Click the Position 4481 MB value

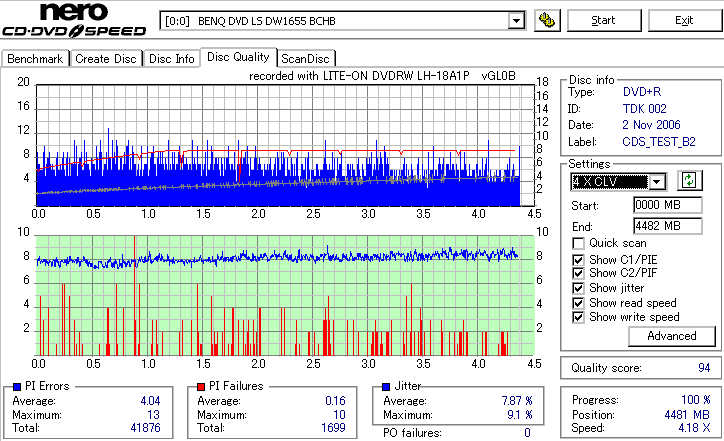(688, 415)
